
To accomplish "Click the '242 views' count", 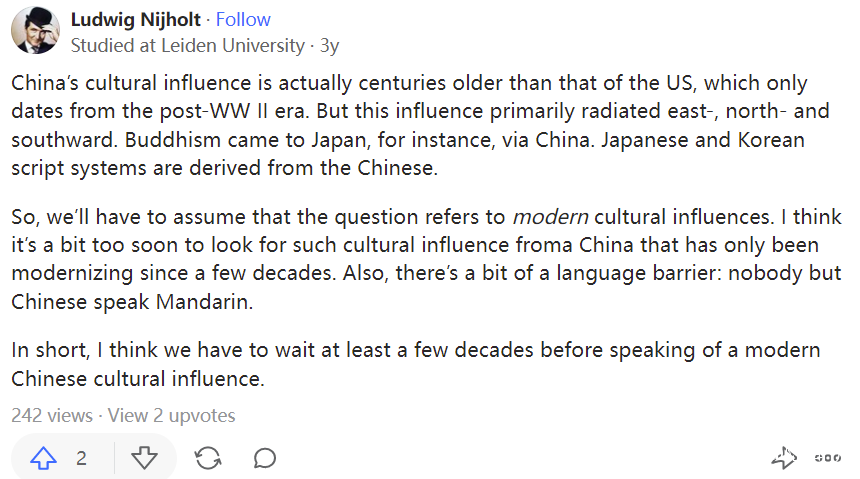I will 52,415.
